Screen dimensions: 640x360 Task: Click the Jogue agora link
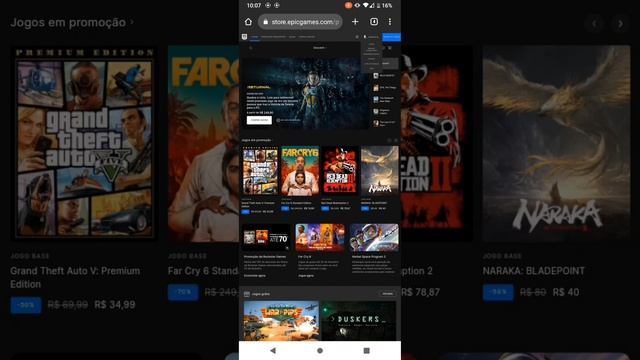coord(306,276)
